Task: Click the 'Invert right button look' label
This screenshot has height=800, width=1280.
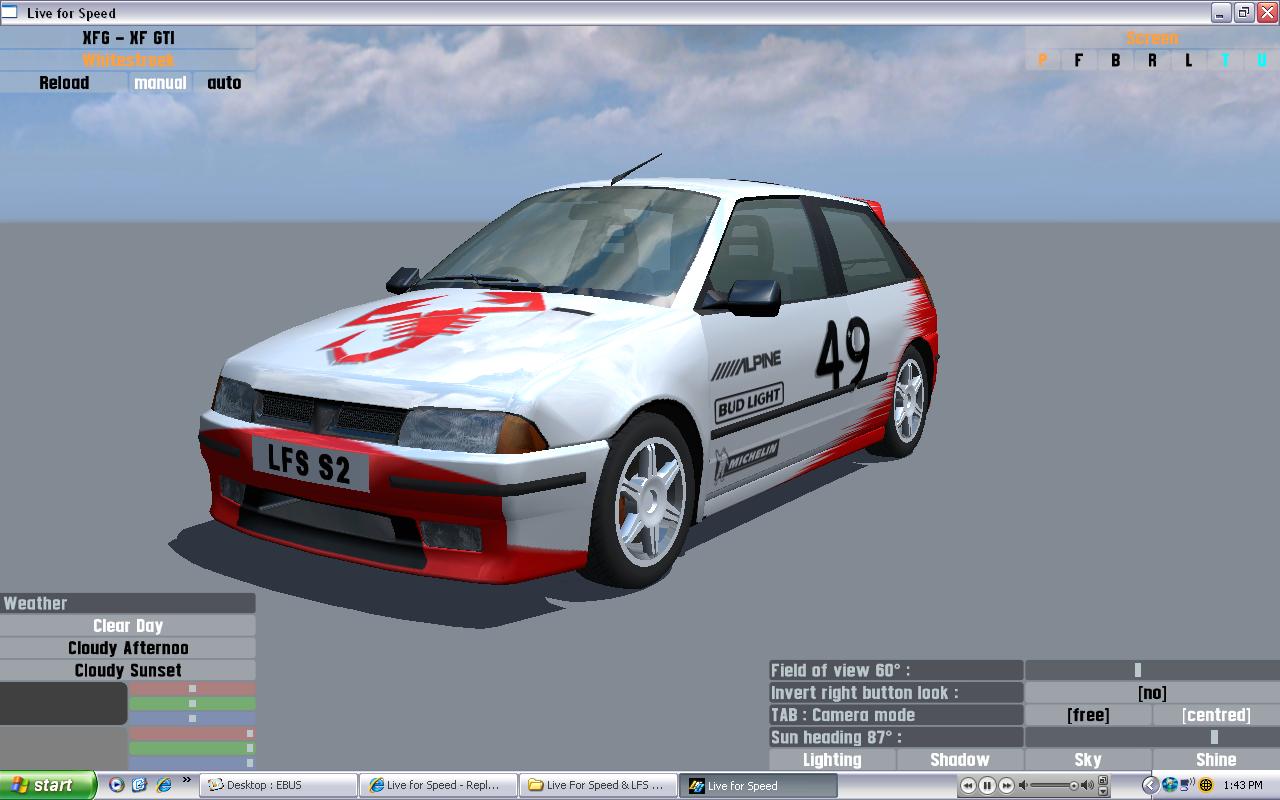Action: [896, 692]
